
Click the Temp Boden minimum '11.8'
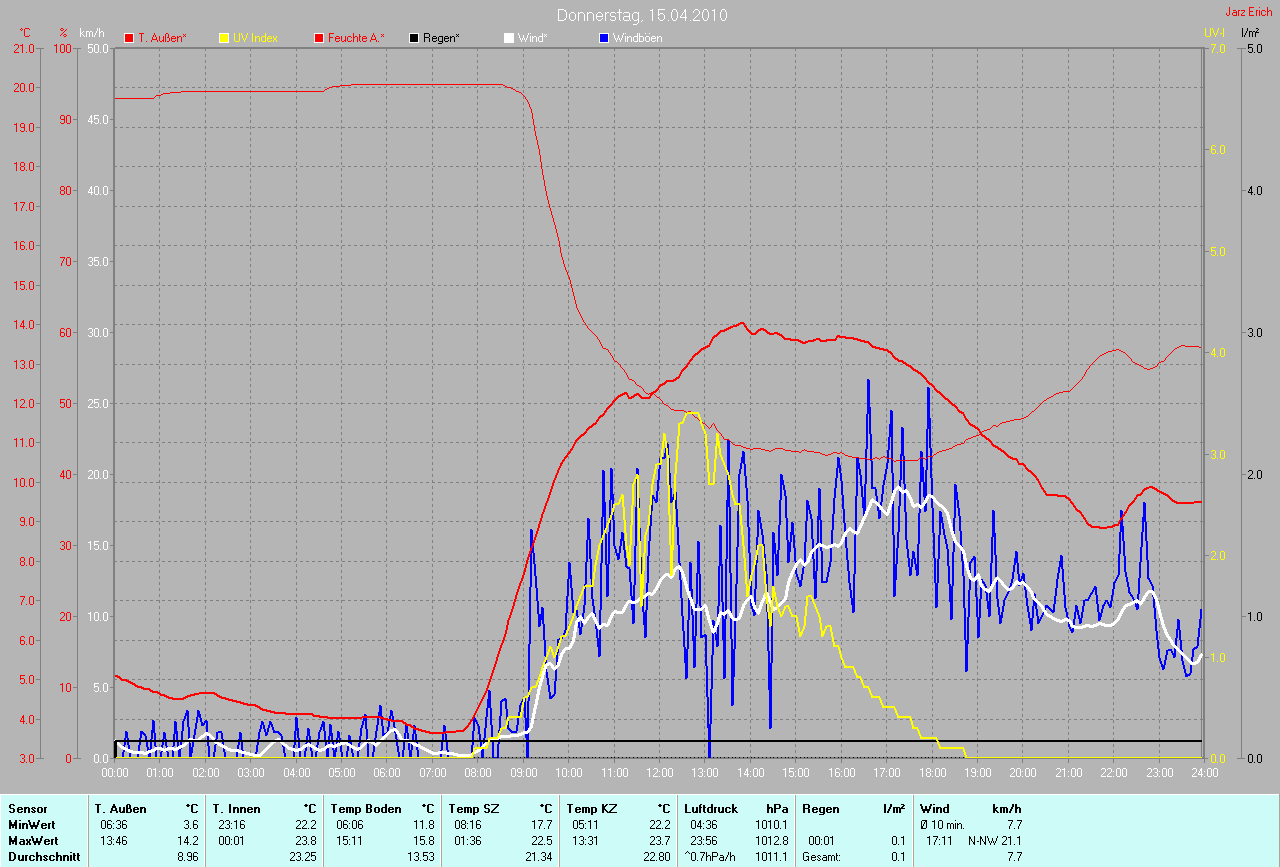[424, 824]
